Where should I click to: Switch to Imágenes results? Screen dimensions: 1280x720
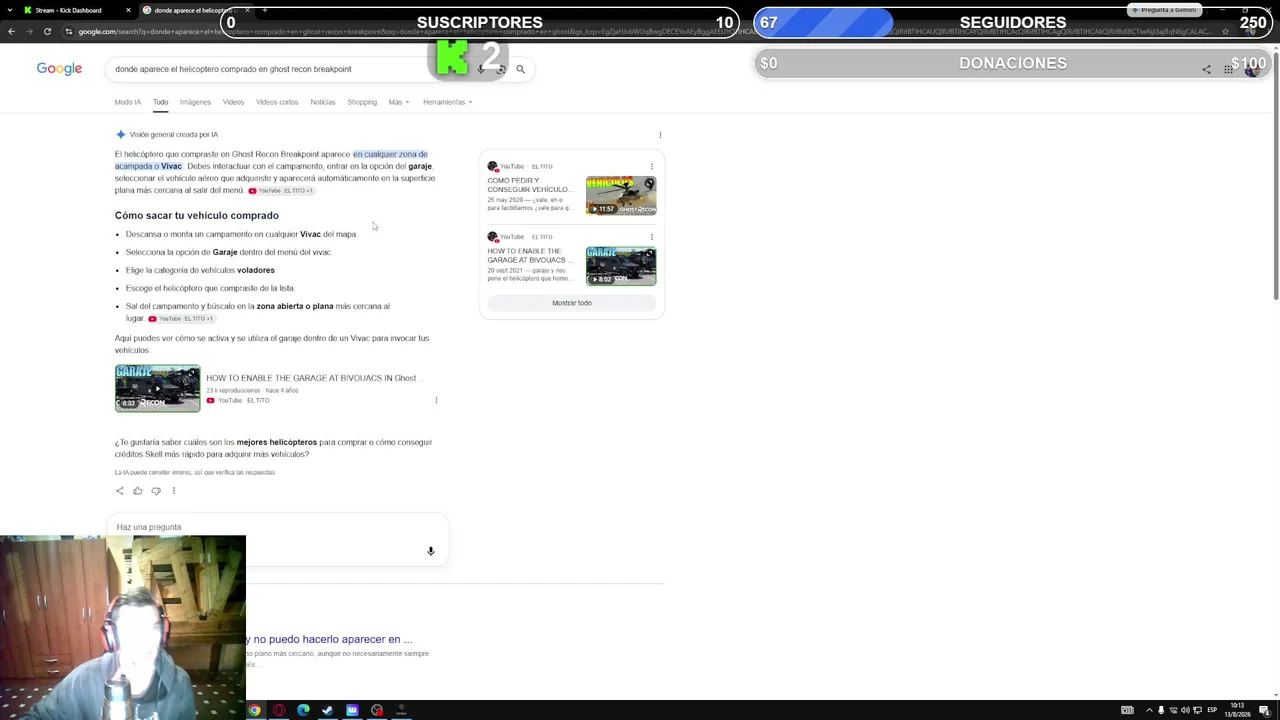click(x=195, y=102)
